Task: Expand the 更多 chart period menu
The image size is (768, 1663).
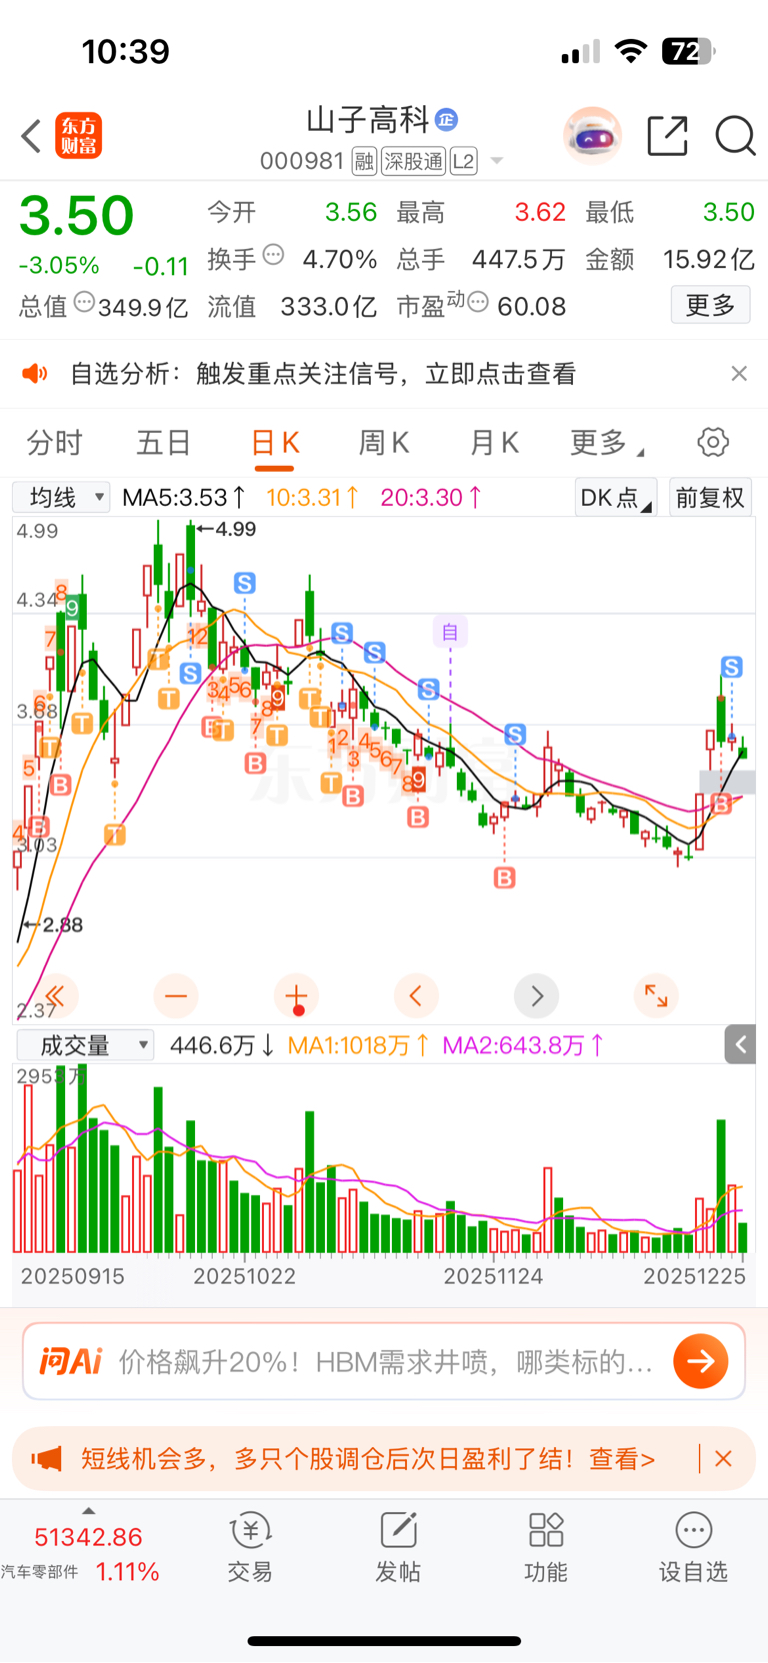Action: [606, 443]
